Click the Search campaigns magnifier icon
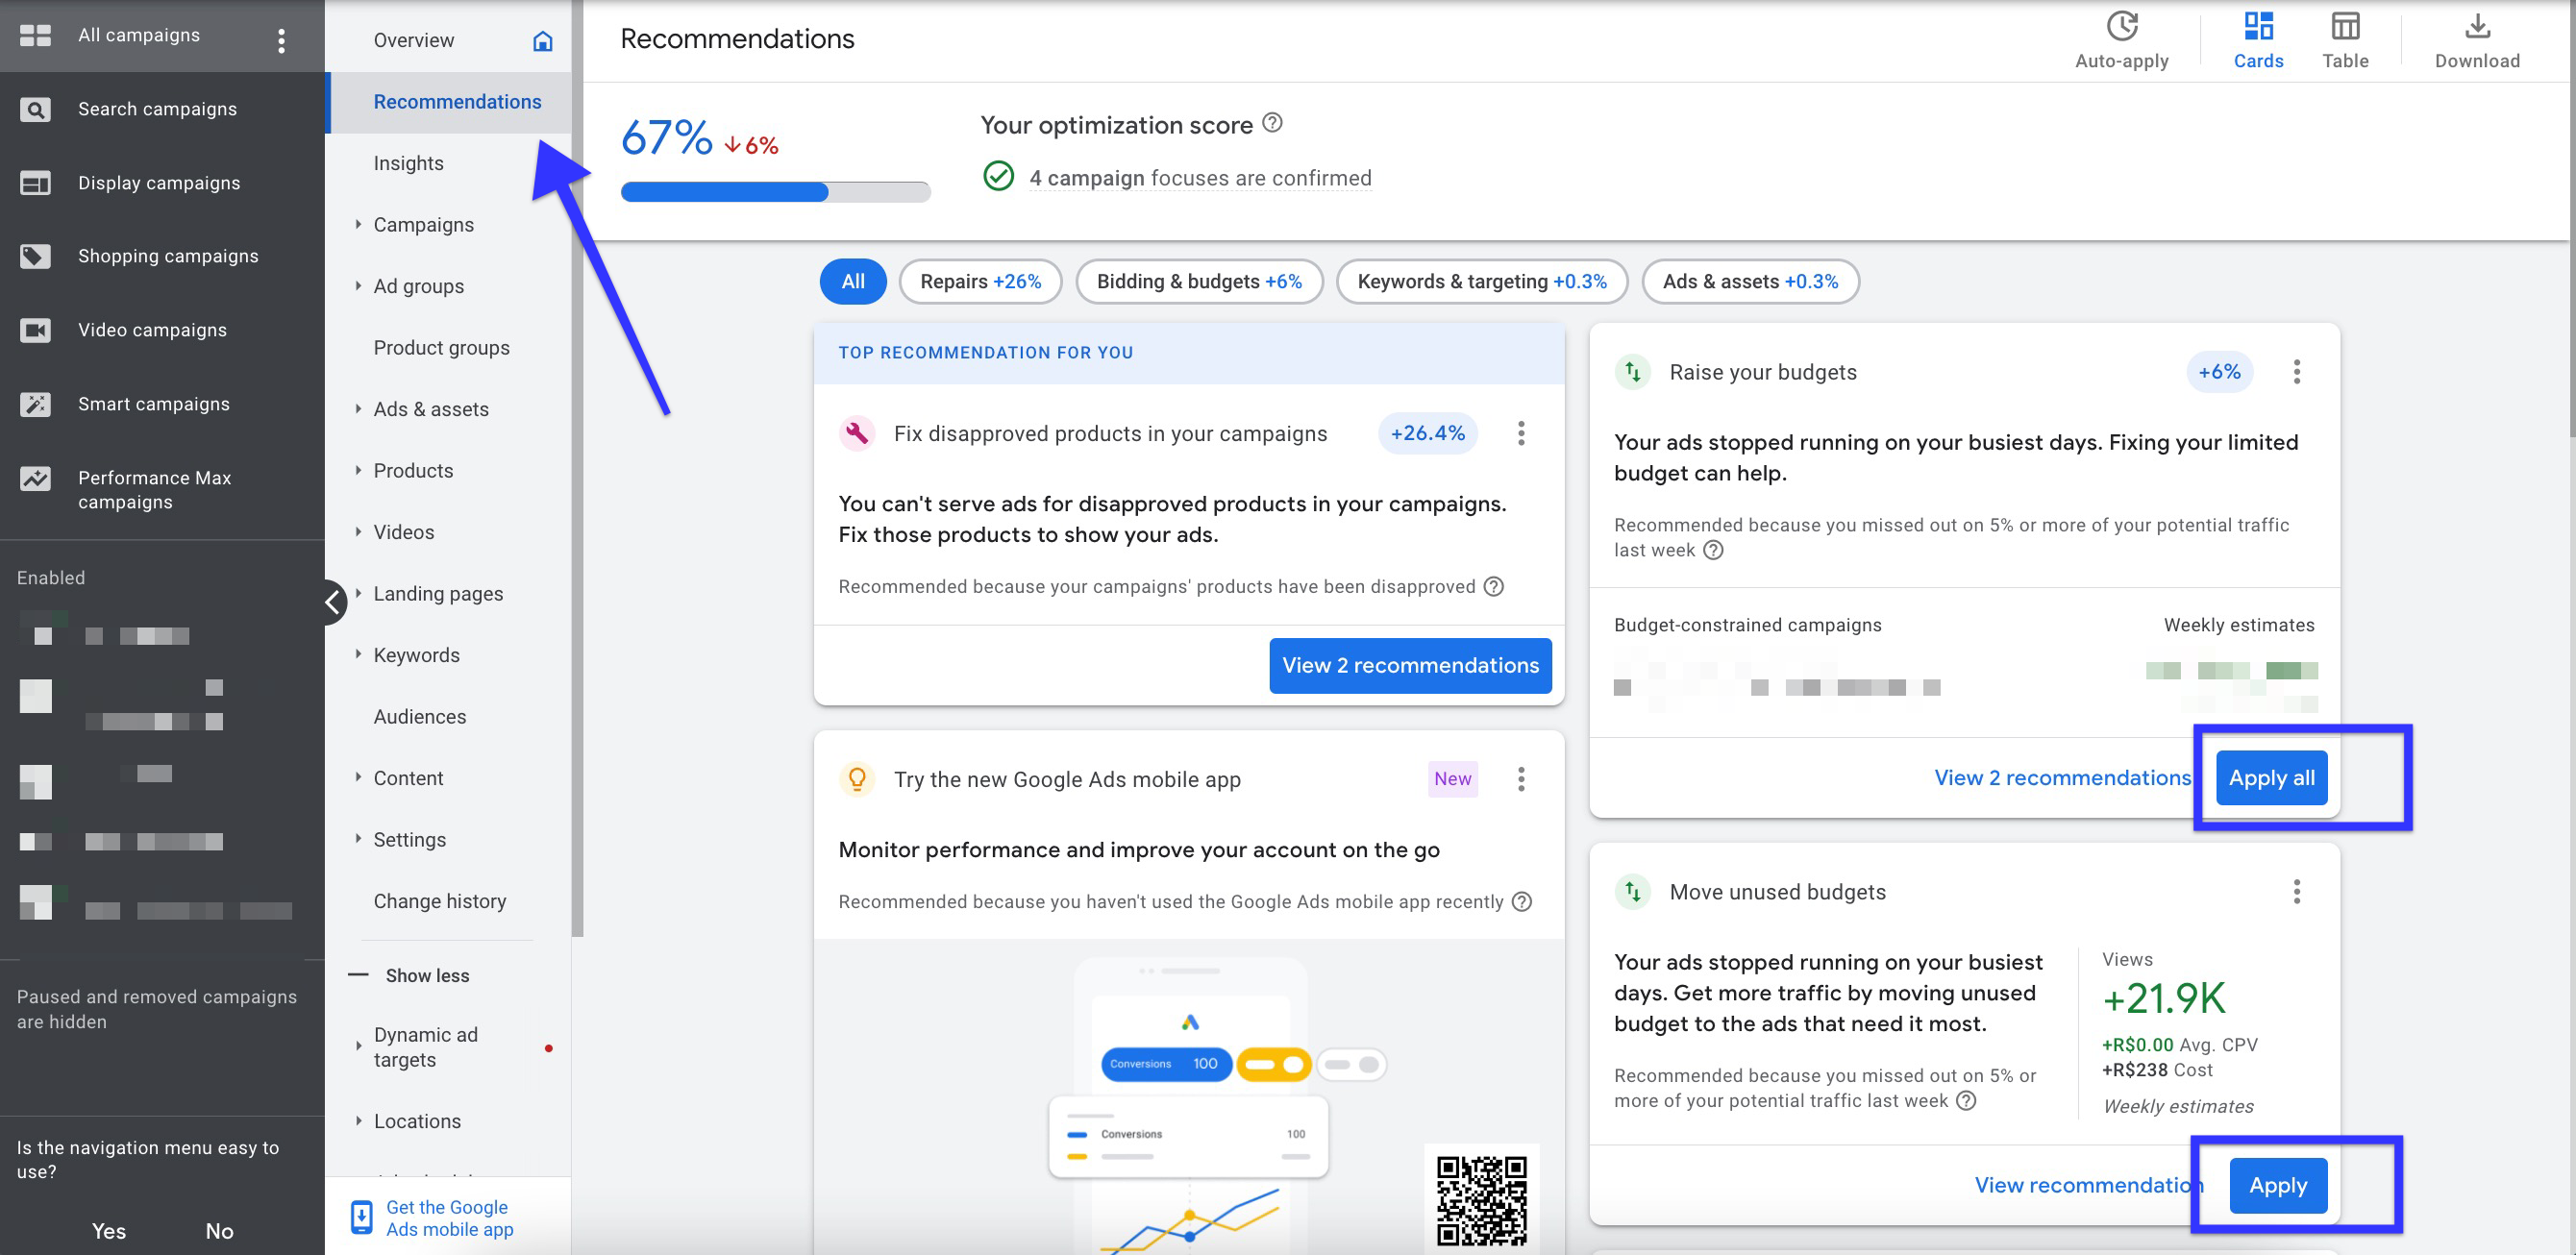This screenshot has width=2576, height=1255. (35, 109)
